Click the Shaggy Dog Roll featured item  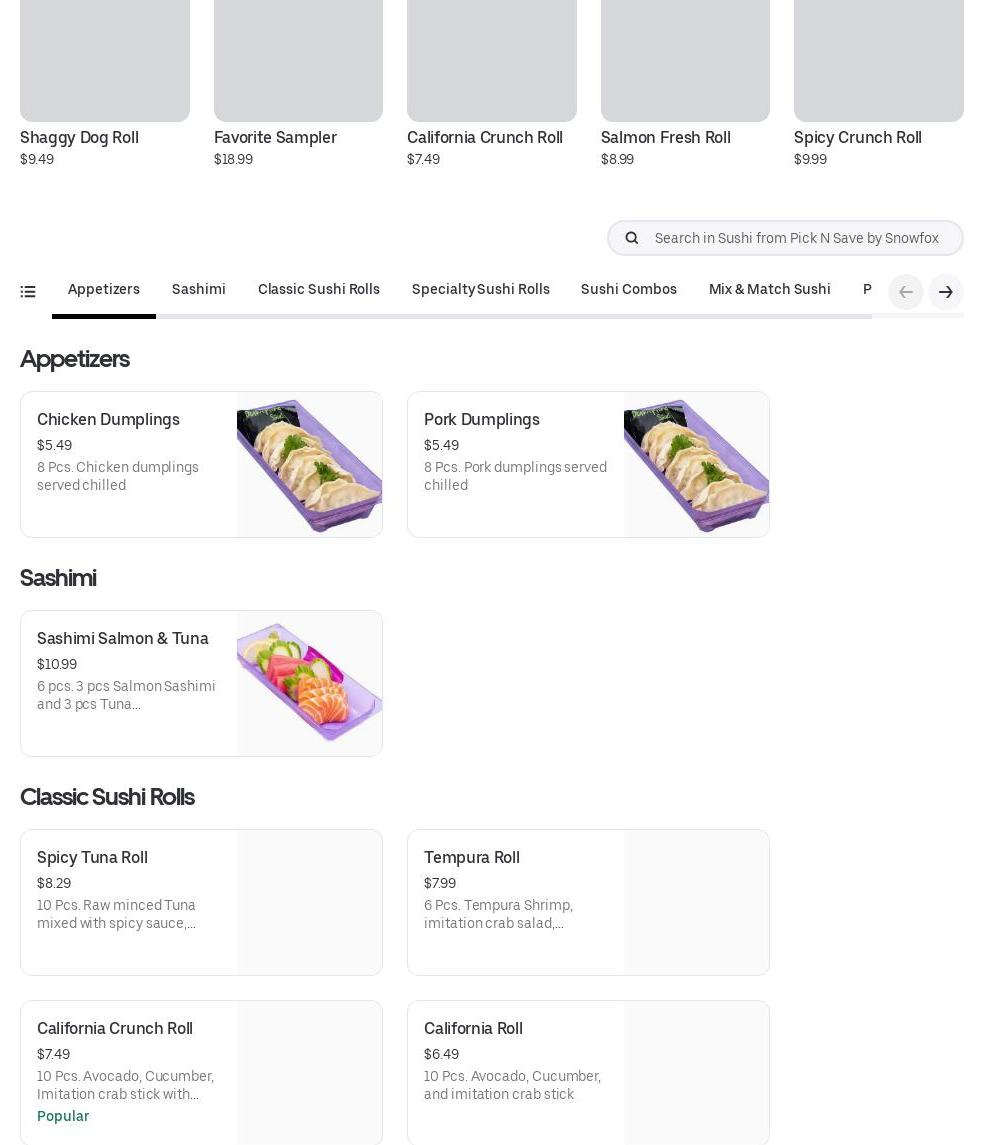pos(104,80)
